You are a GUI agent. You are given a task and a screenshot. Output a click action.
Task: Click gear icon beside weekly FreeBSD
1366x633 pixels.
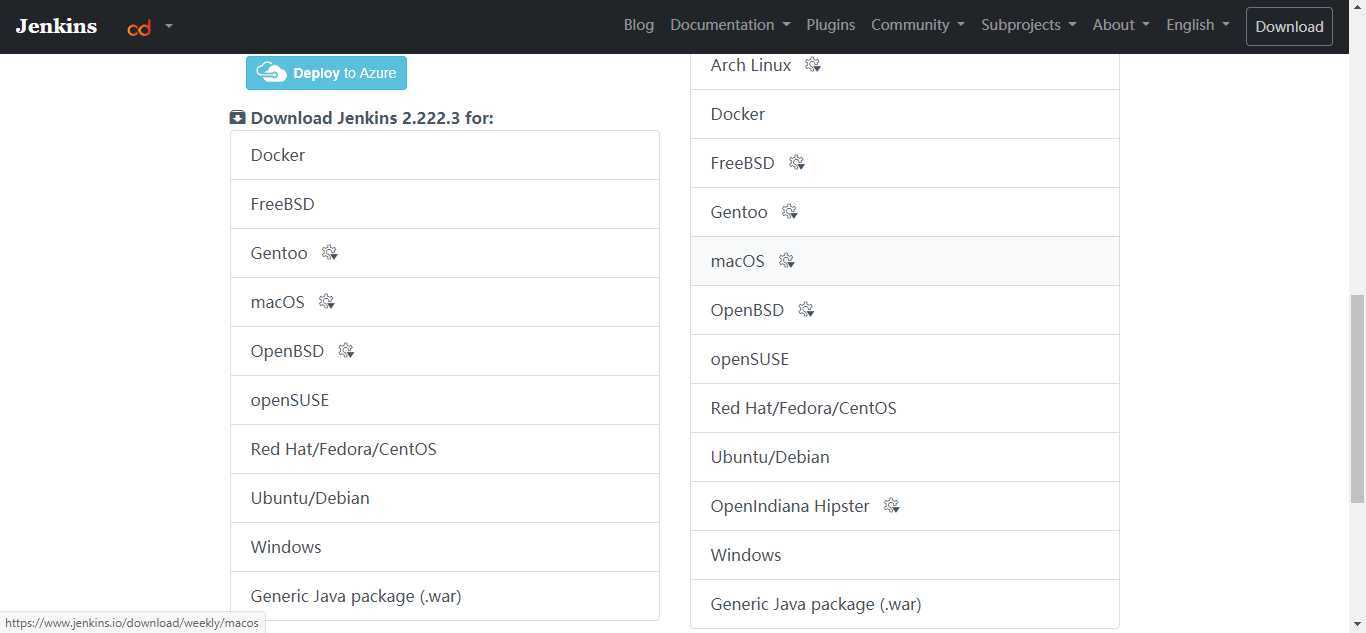coord(797,163)
